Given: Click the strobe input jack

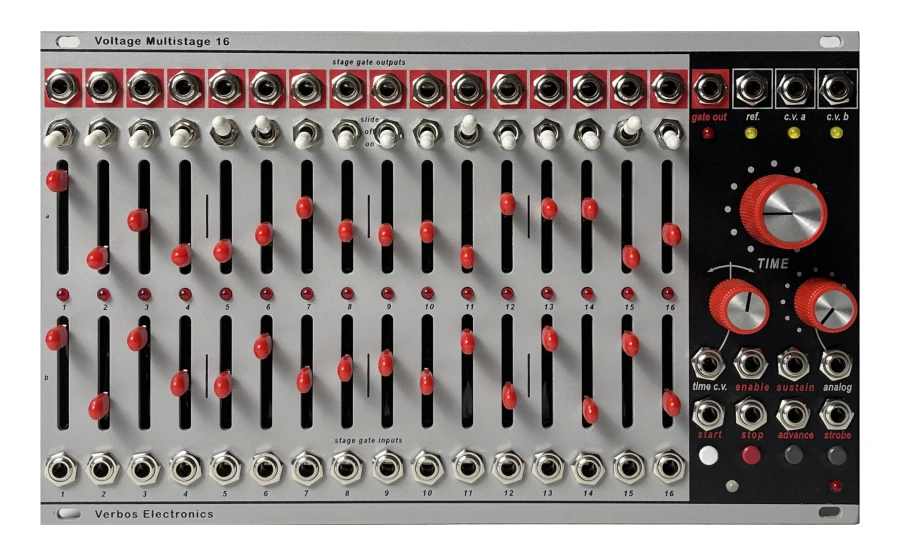Looking at the screenshot, I should point(836,413).
